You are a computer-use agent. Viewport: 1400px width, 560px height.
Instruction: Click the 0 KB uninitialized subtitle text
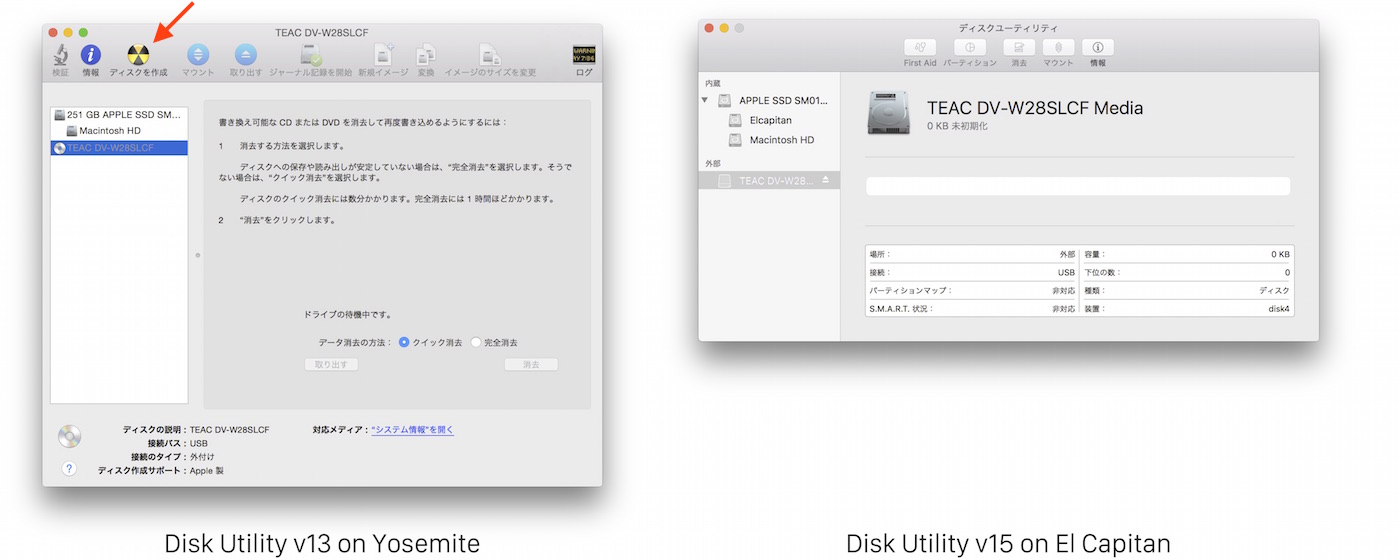957,126
